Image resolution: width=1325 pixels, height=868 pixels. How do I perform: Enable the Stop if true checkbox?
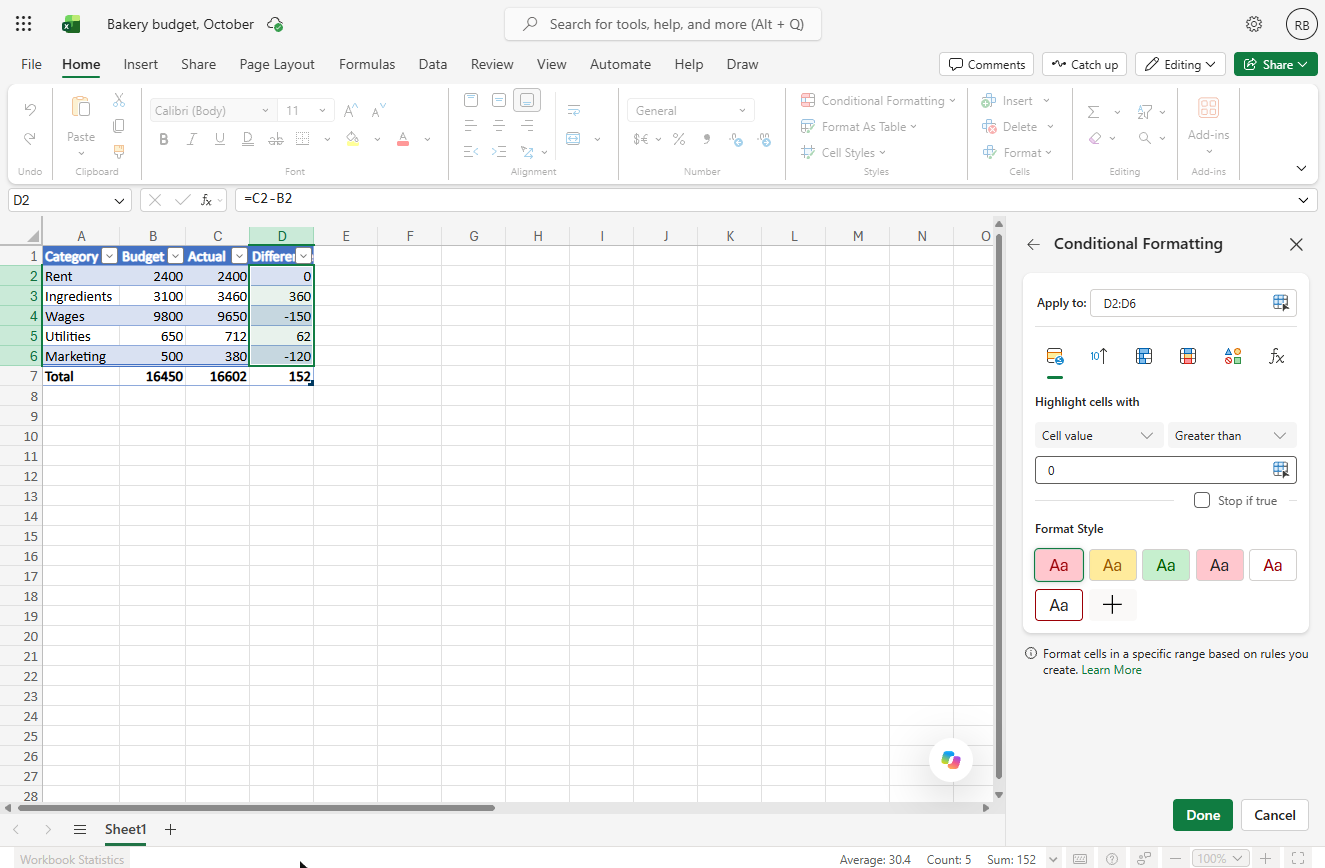click(x=1202, y=500)
